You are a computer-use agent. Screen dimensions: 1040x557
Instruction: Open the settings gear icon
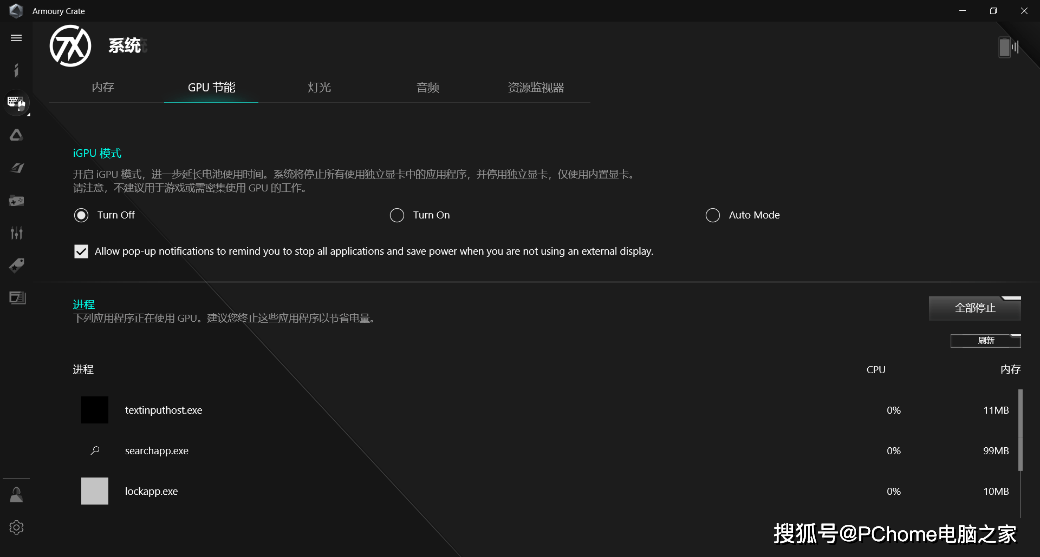coord(16,527)
